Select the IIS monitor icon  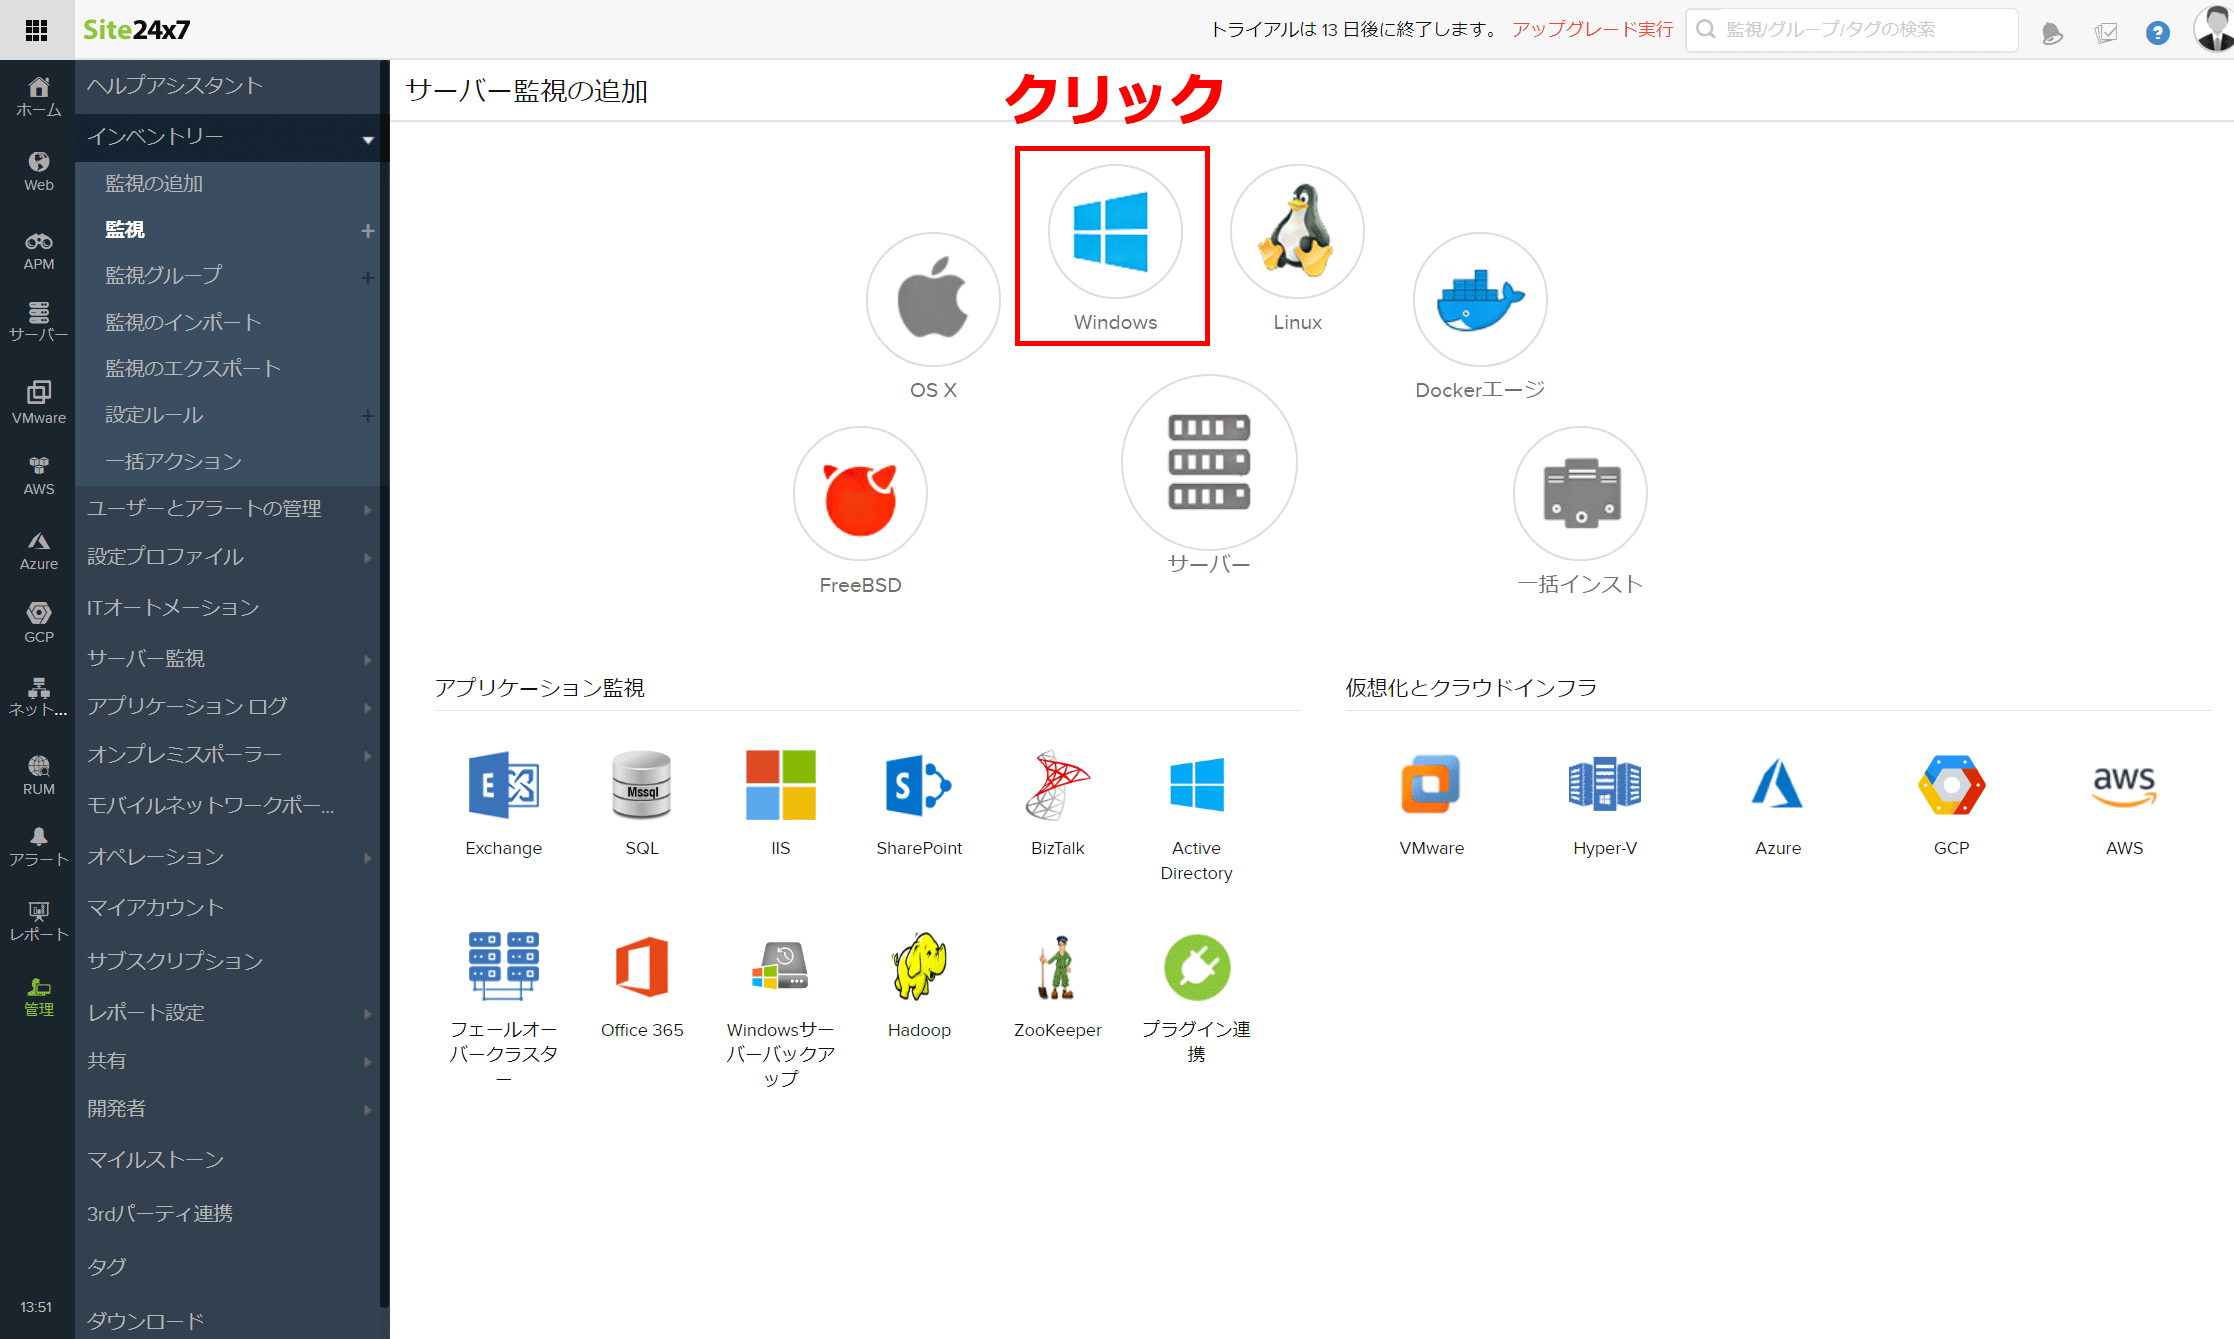click(781, 785)
